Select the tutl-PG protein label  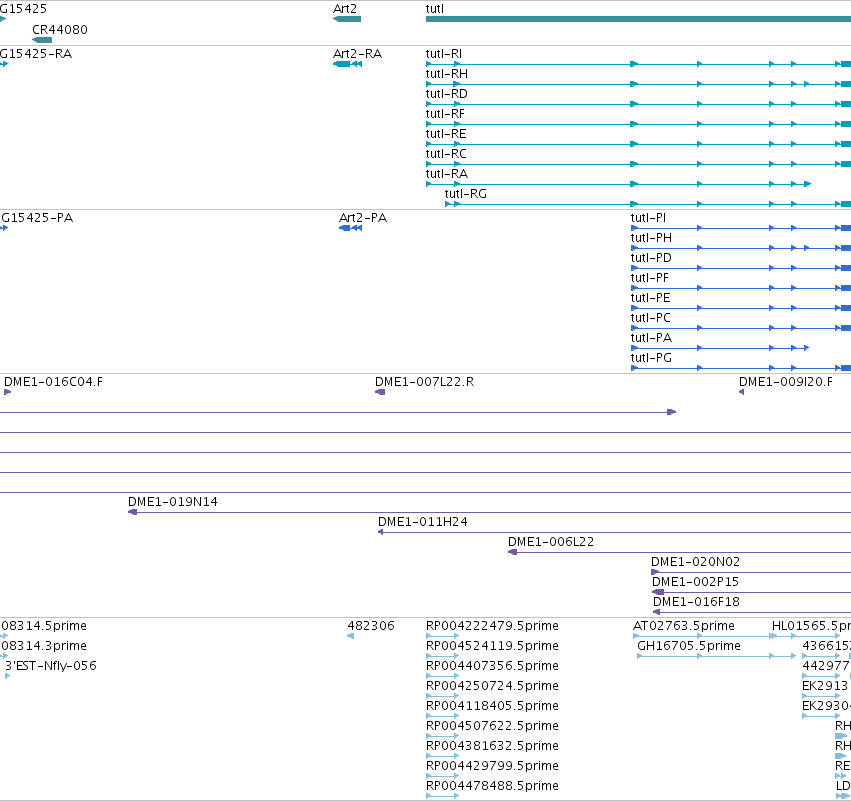(651, 358)
